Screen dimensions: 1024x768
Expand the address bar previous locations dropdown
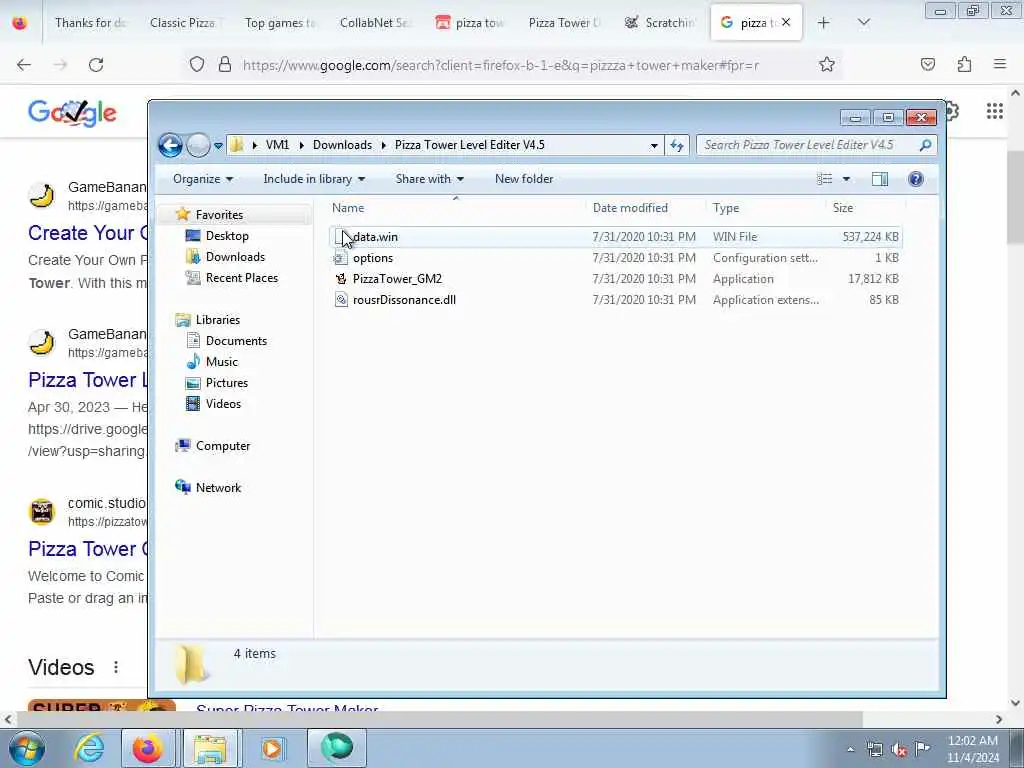(x=654, y=146)
